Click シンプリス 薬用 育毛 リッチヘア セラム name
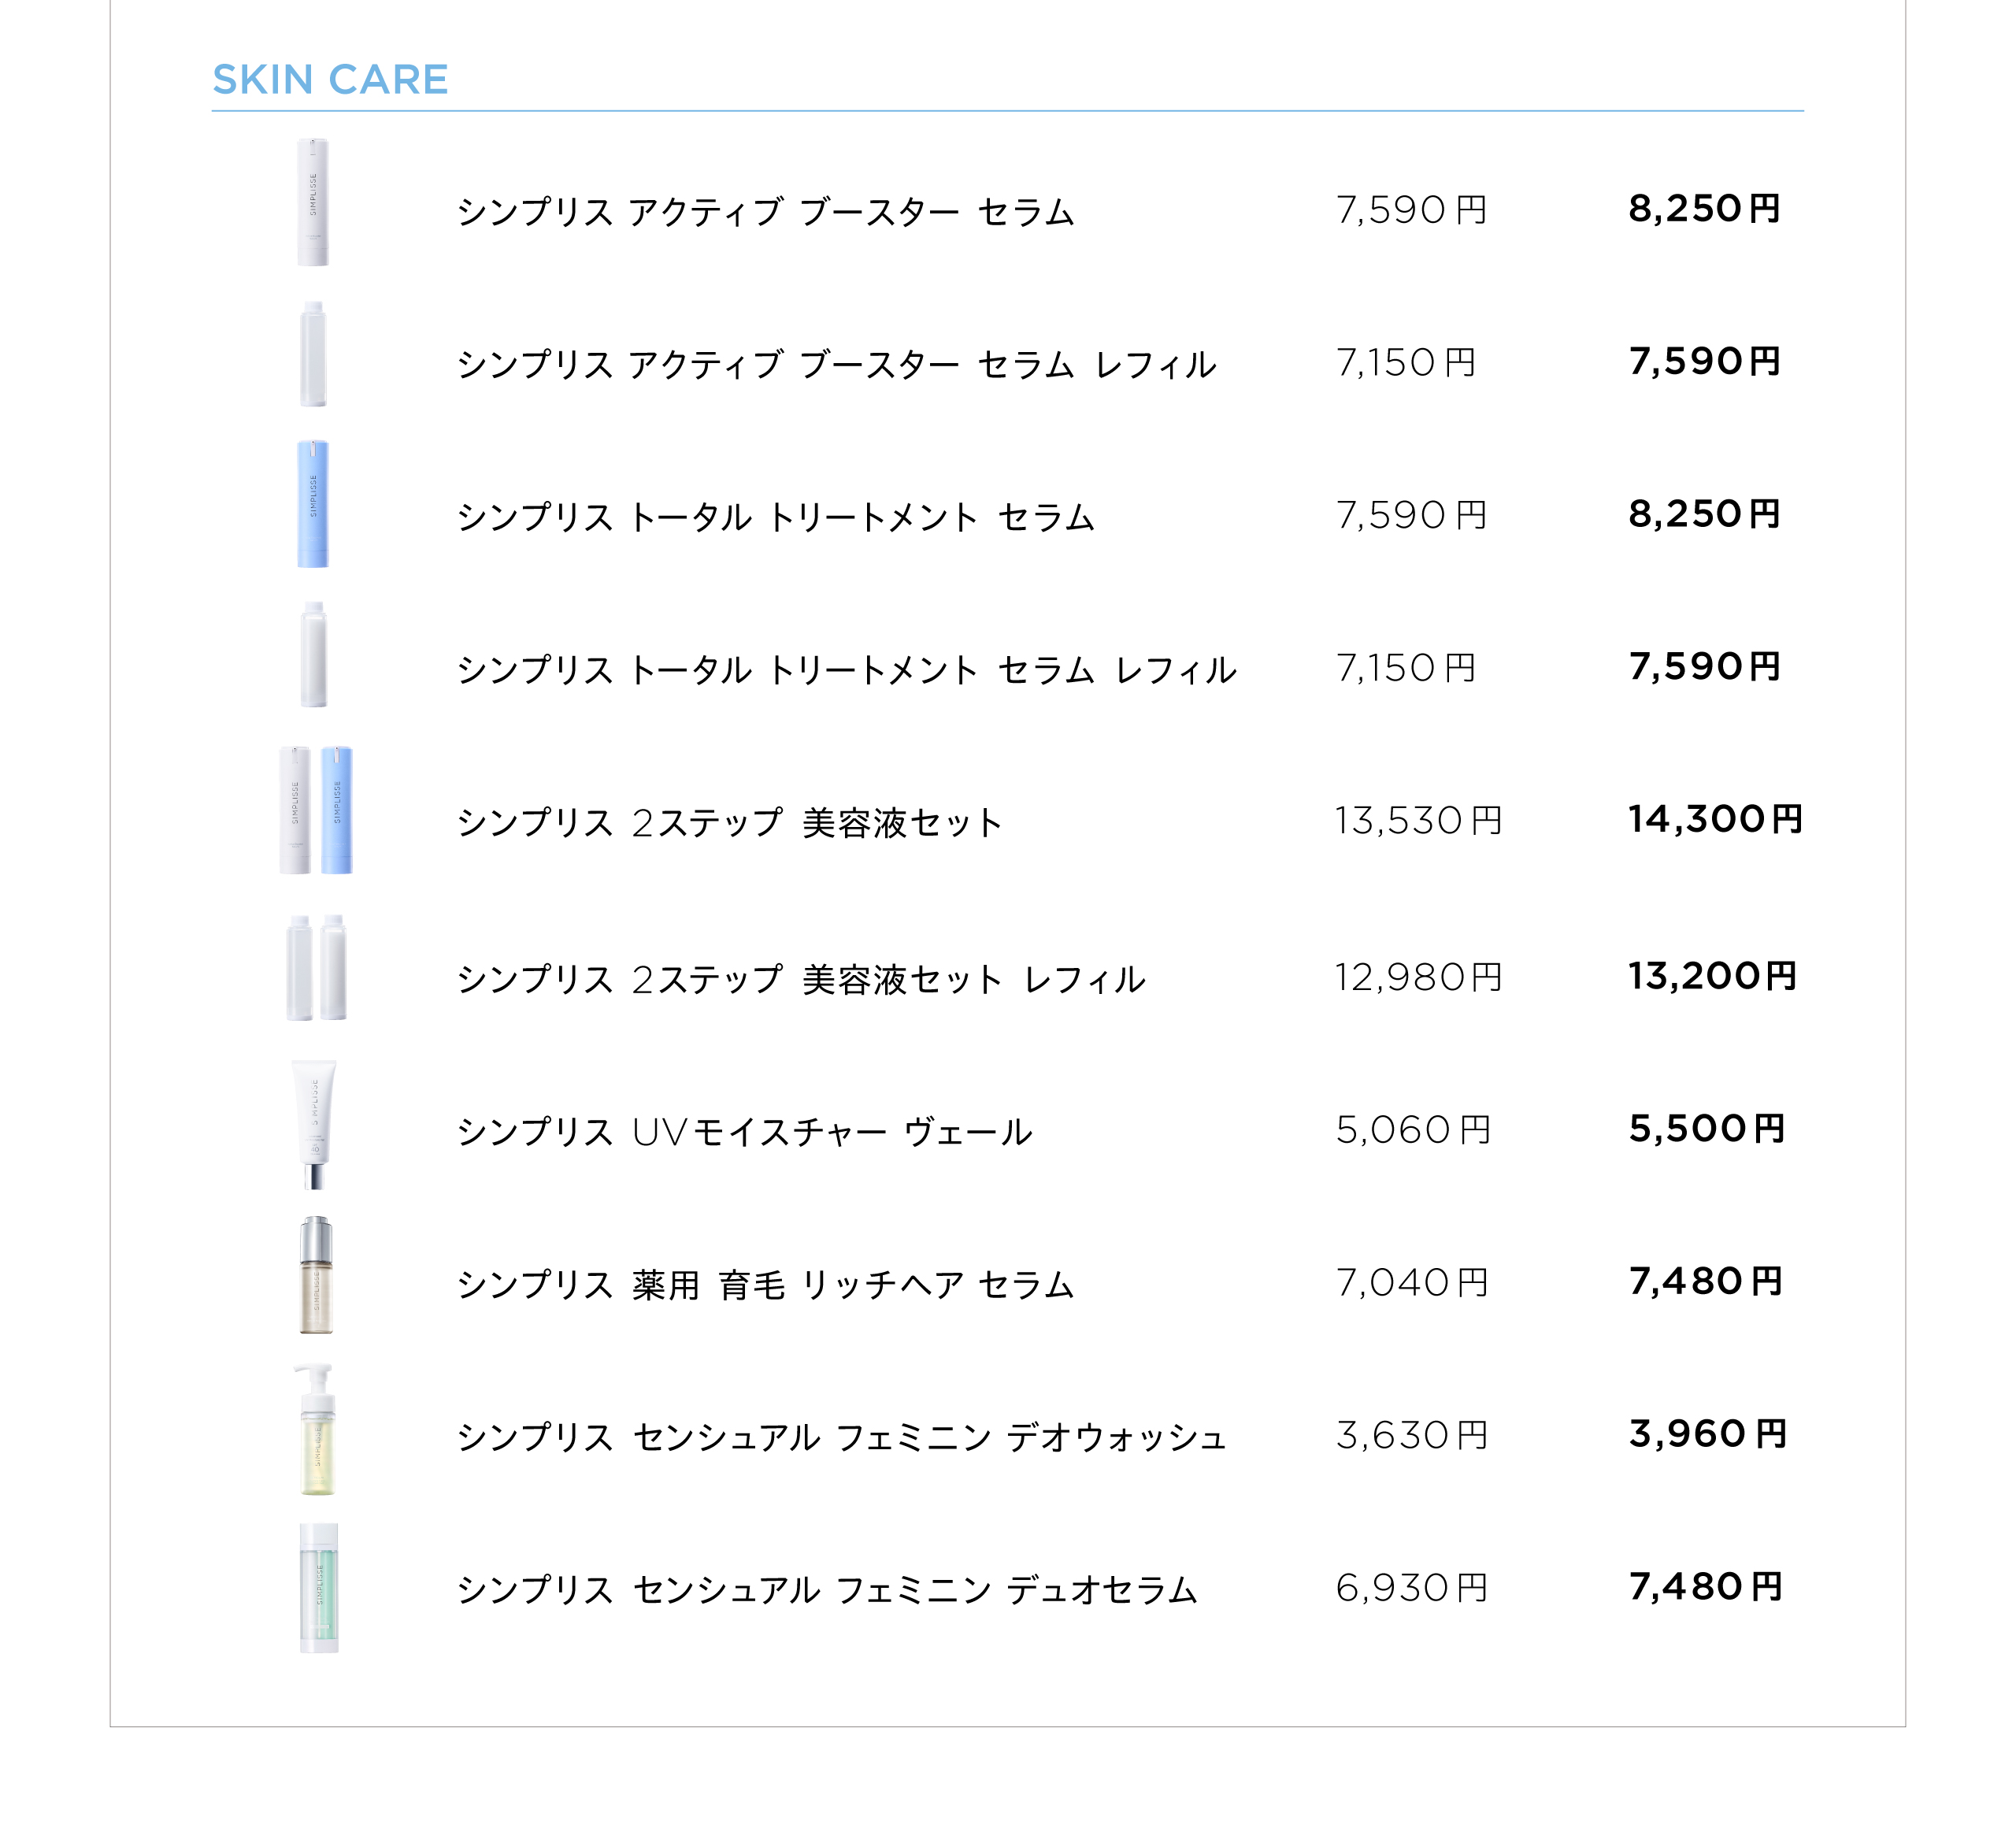 tap(766, 1285)
